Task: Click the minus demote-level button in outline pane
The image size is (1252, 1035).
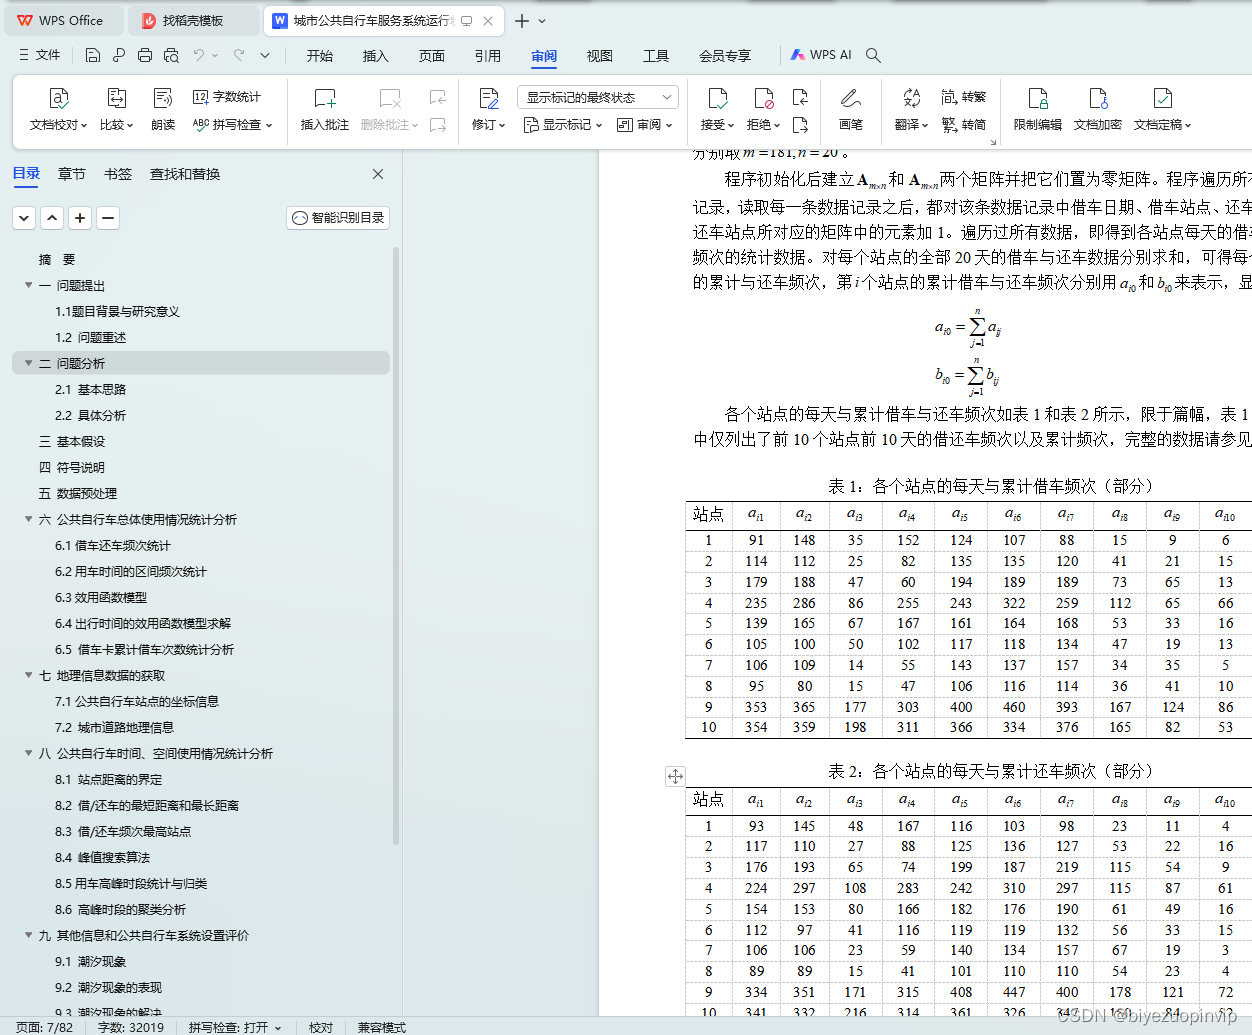Action: (x=109, y=217)
